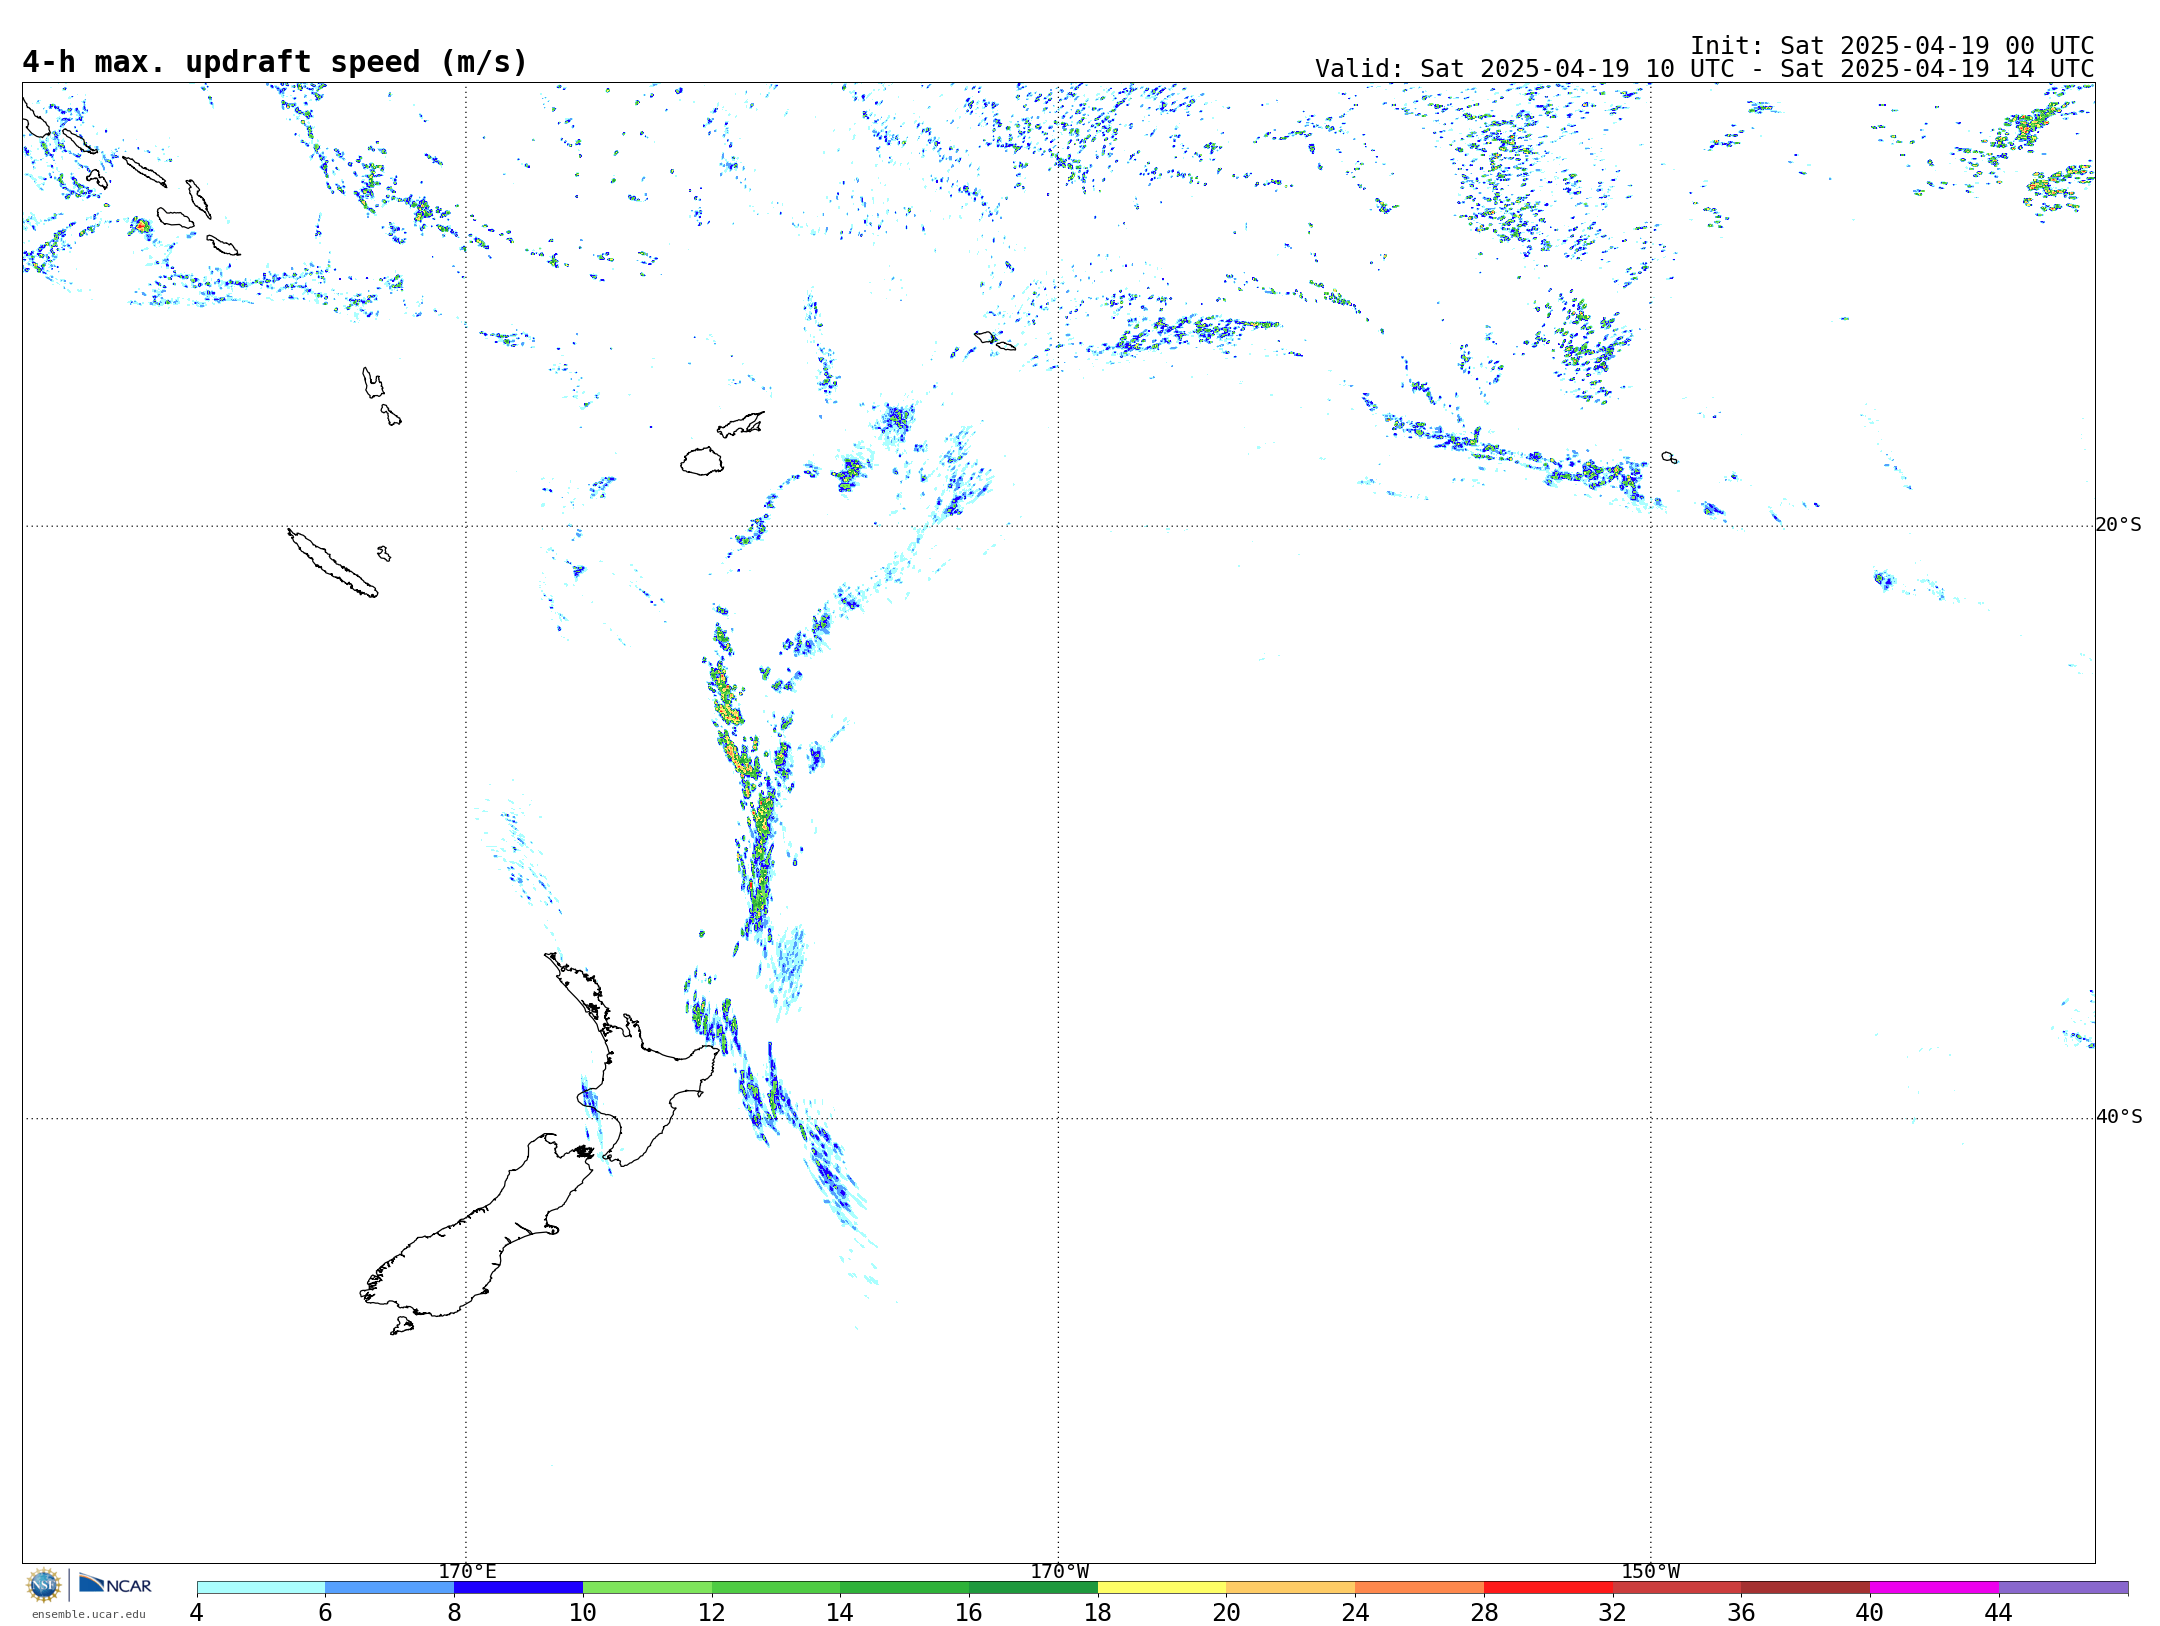Click Fiji's Viti Levu island outline
This screenshot has width=2160, height=1626.
[x=702, y=461]
